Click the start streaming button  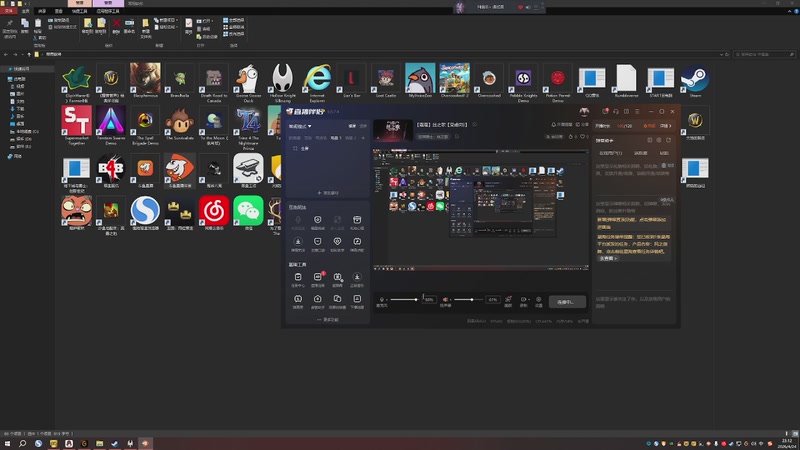pyautogui.click(x=567, y=302)
